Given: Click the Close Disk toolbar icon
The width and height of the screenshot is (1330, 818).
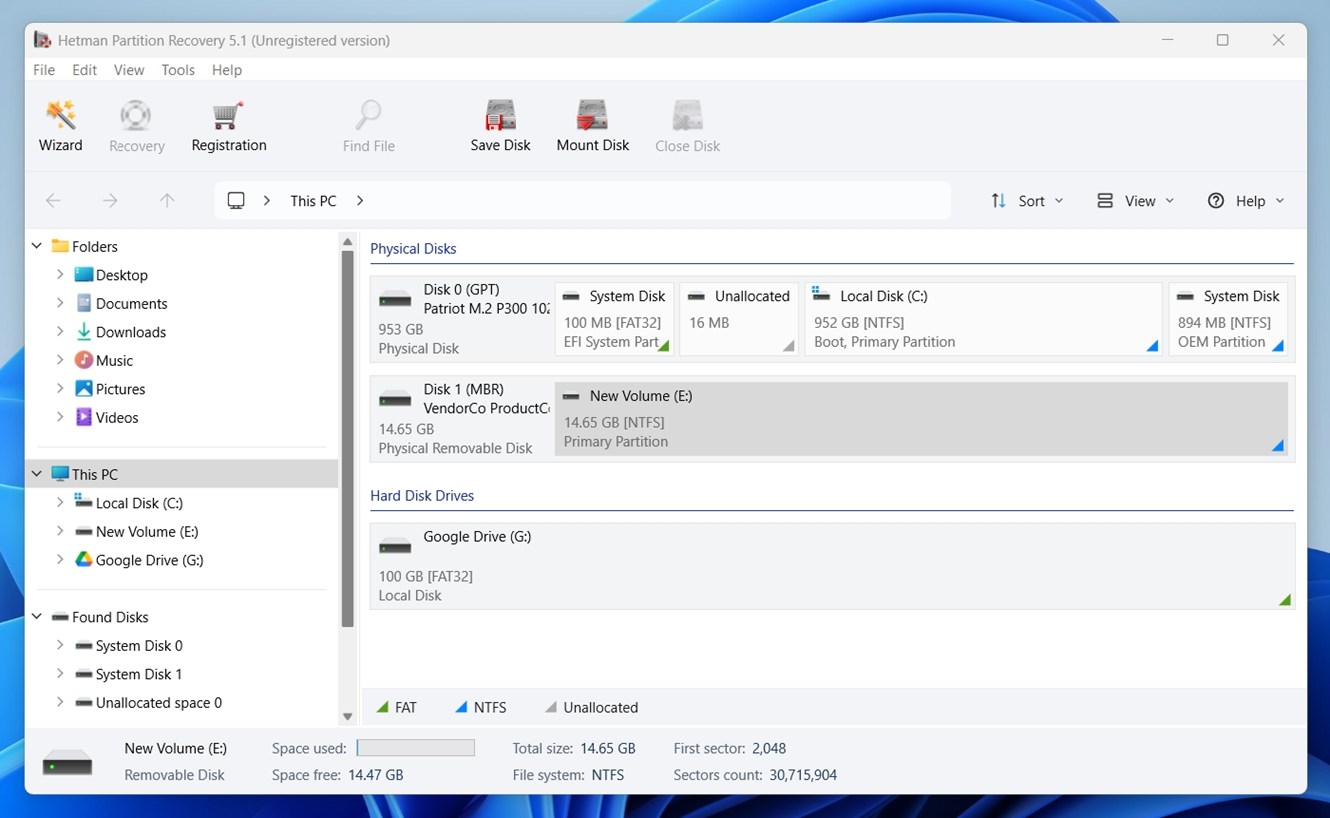Looking at the screenshot, I should click(687, 125).
